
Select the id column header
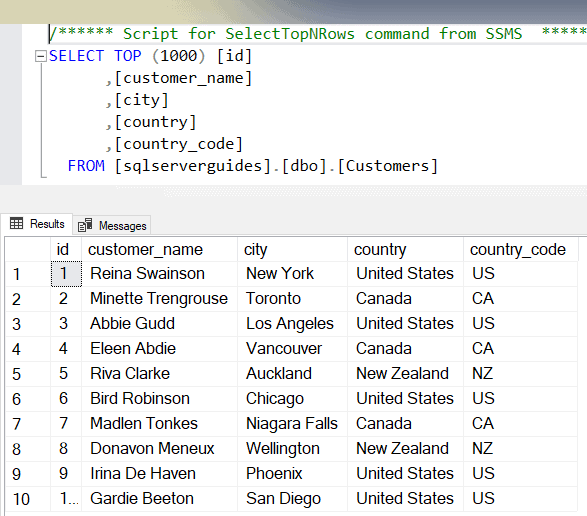pyautogui.click(x=66, y=249)
